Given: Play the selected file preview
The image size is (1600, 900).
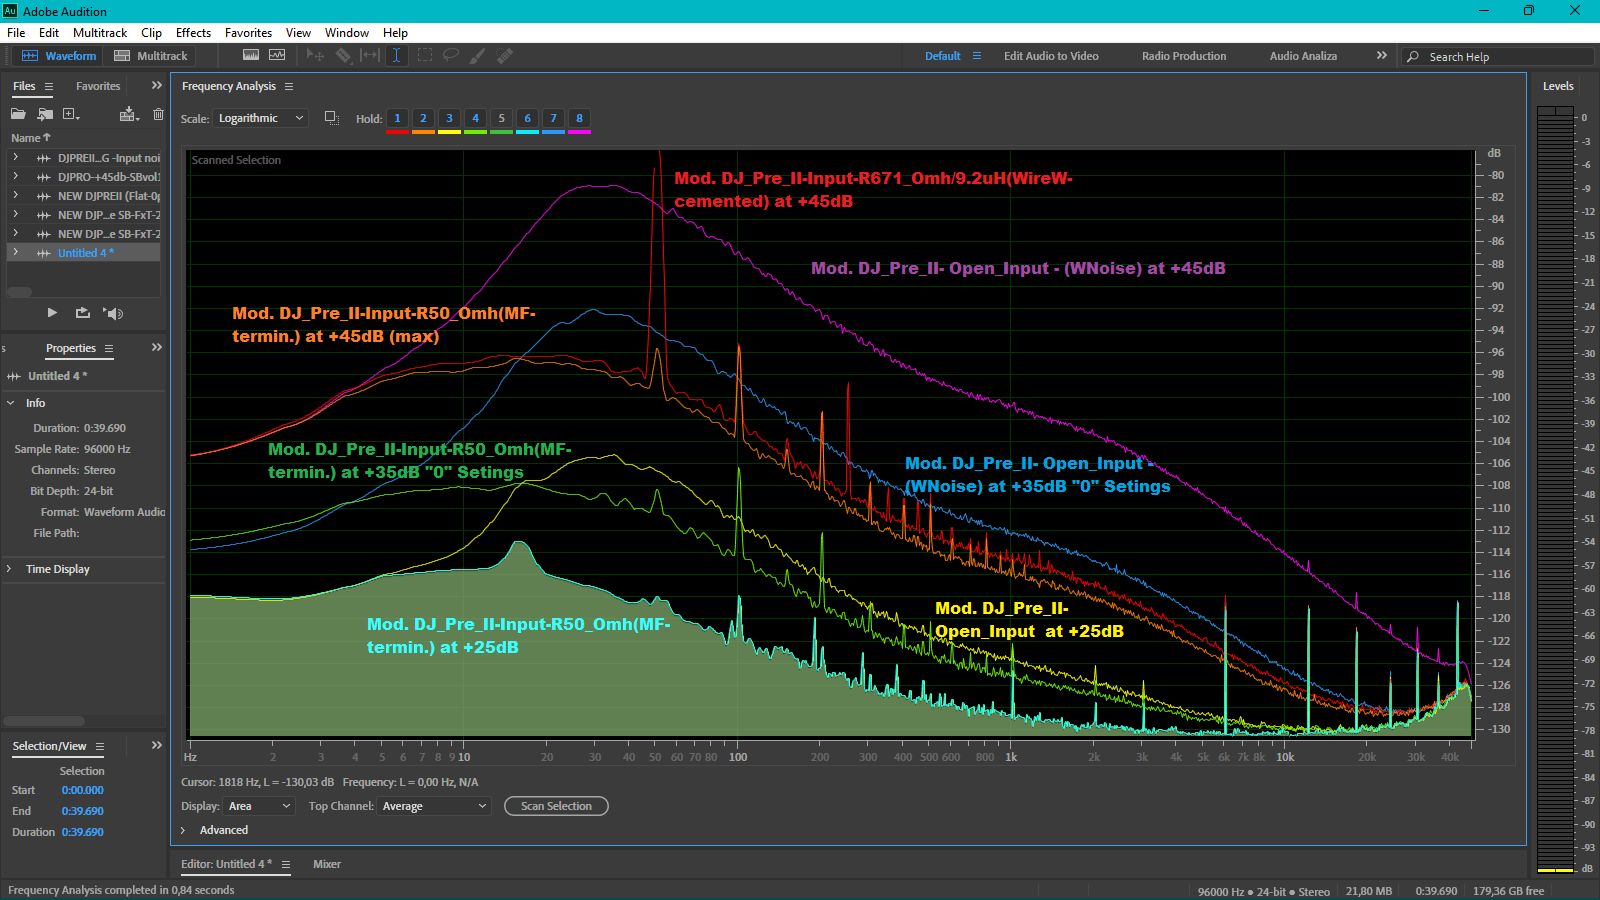Looking at the screenshot, I should pos(52,313).
